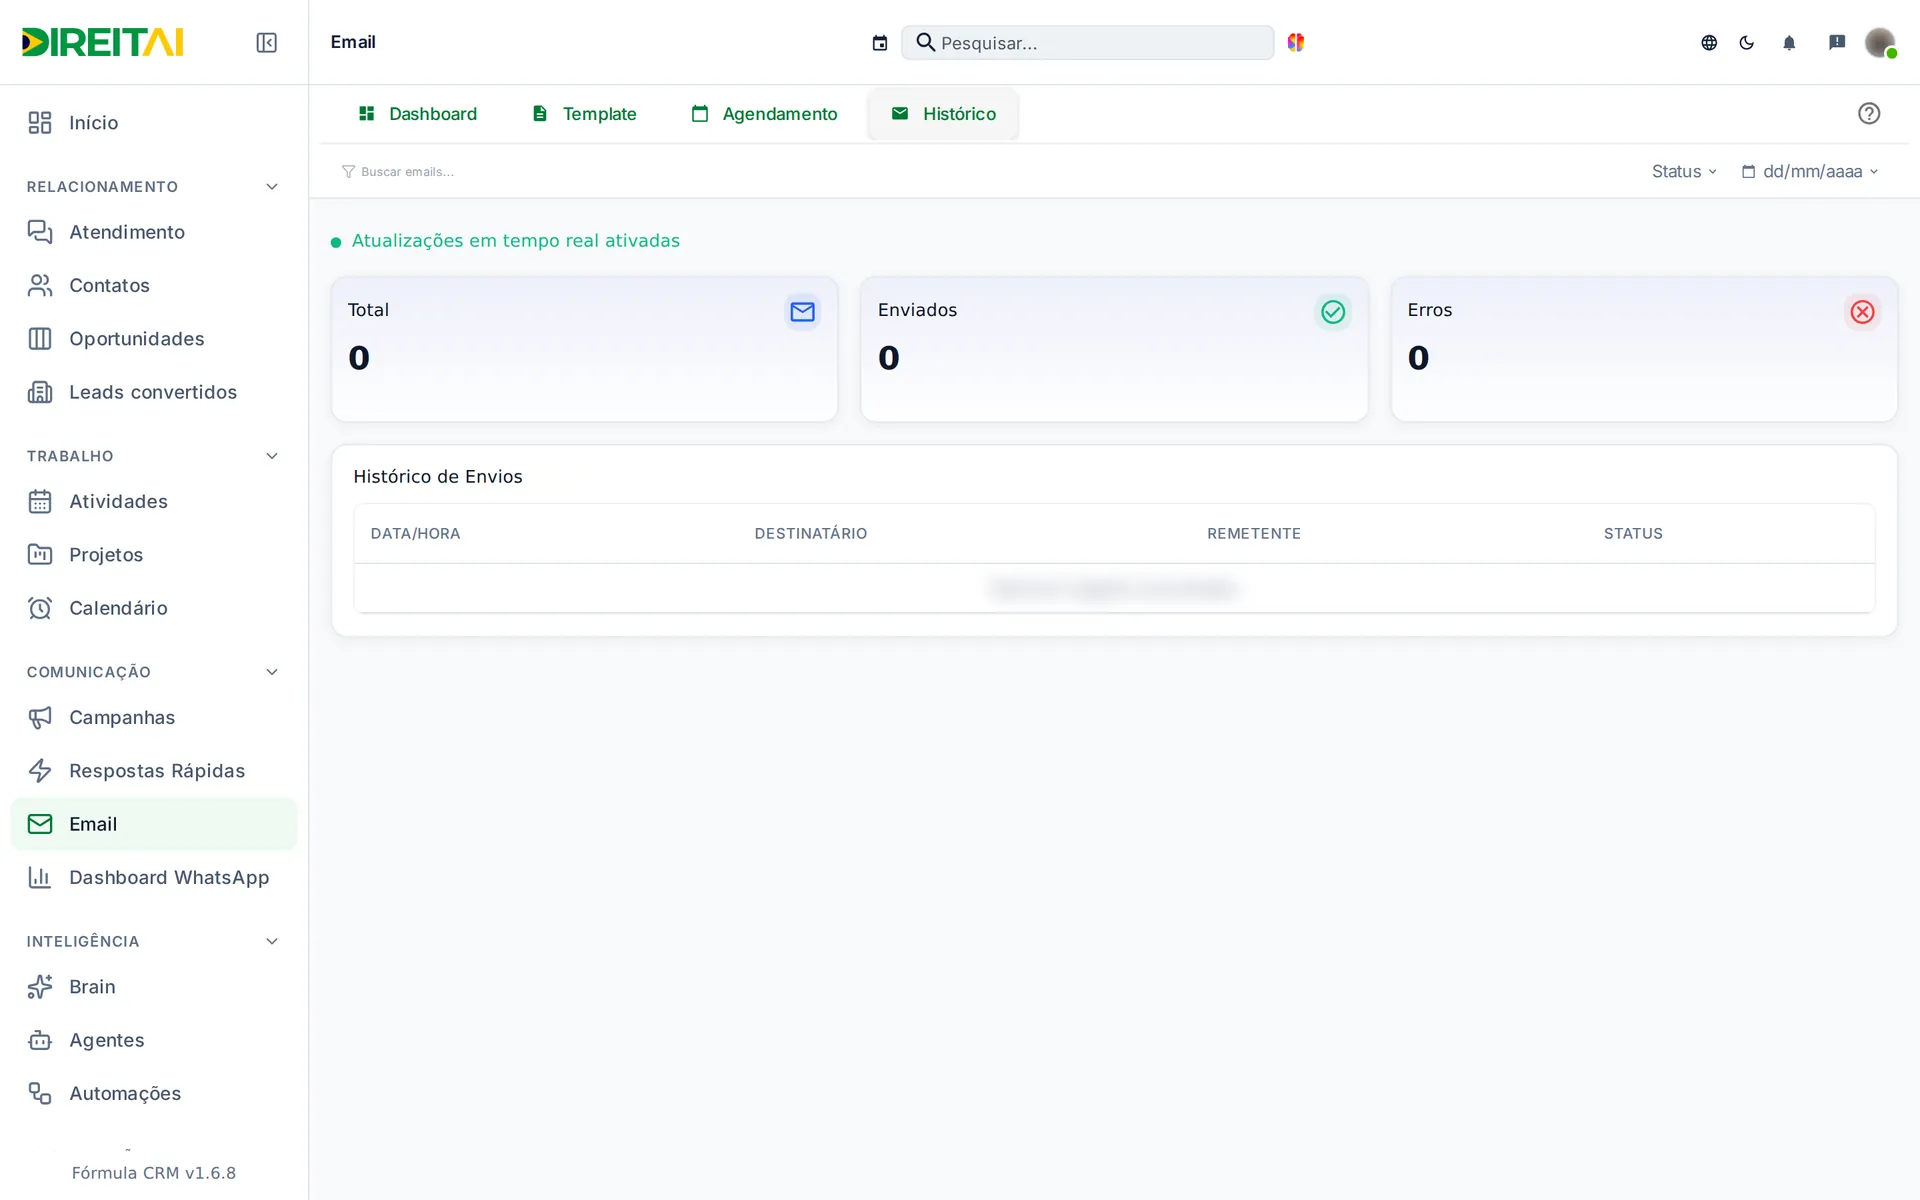Collapse the Inteligência section chevron
The height and width of the screenshot is (1200, 1920).
[272, 941]
